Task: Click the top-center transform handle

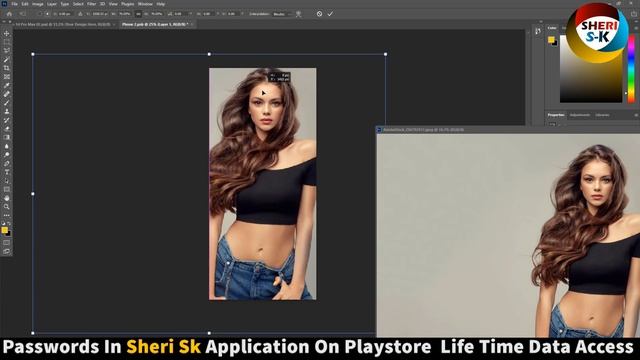Action: pos(209,54)
